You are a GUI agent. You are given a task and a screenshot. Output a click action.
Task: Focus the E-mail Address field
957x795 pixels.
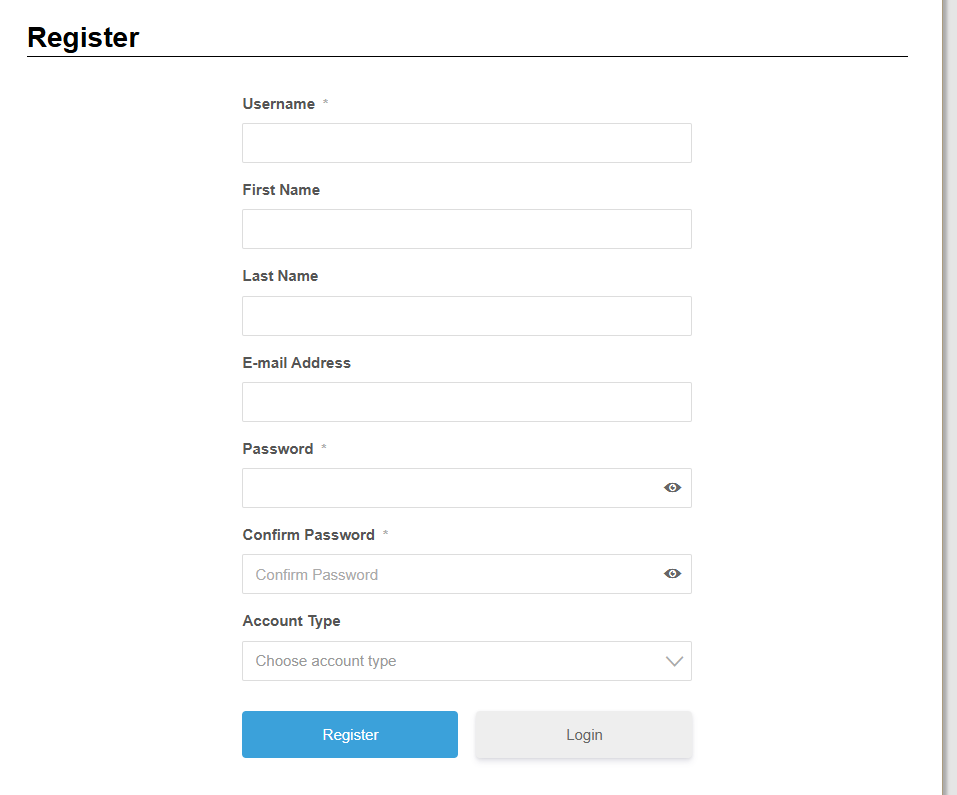pyautogui.click(x=466, y=402)
